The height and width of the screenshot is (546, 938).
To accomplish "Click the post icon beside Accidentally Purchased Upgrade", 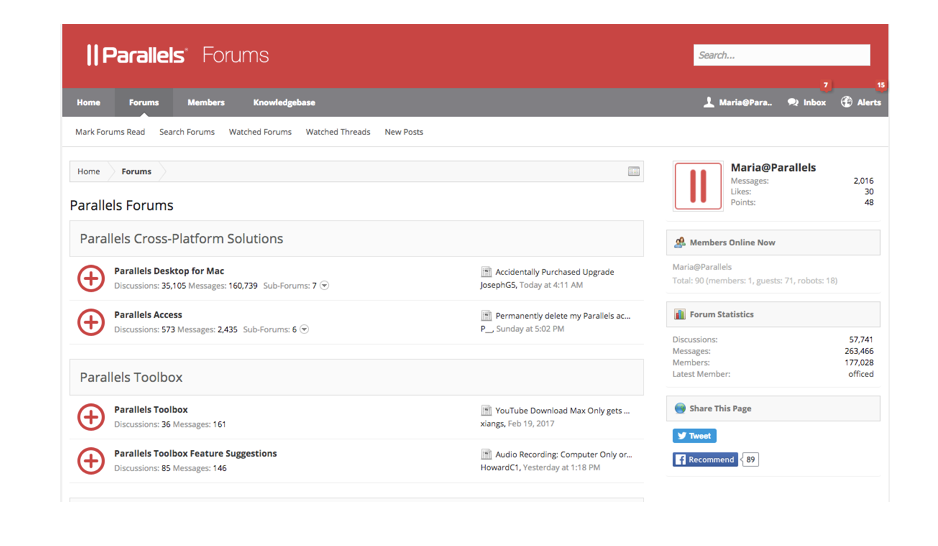I will click(x=486, y=272).
